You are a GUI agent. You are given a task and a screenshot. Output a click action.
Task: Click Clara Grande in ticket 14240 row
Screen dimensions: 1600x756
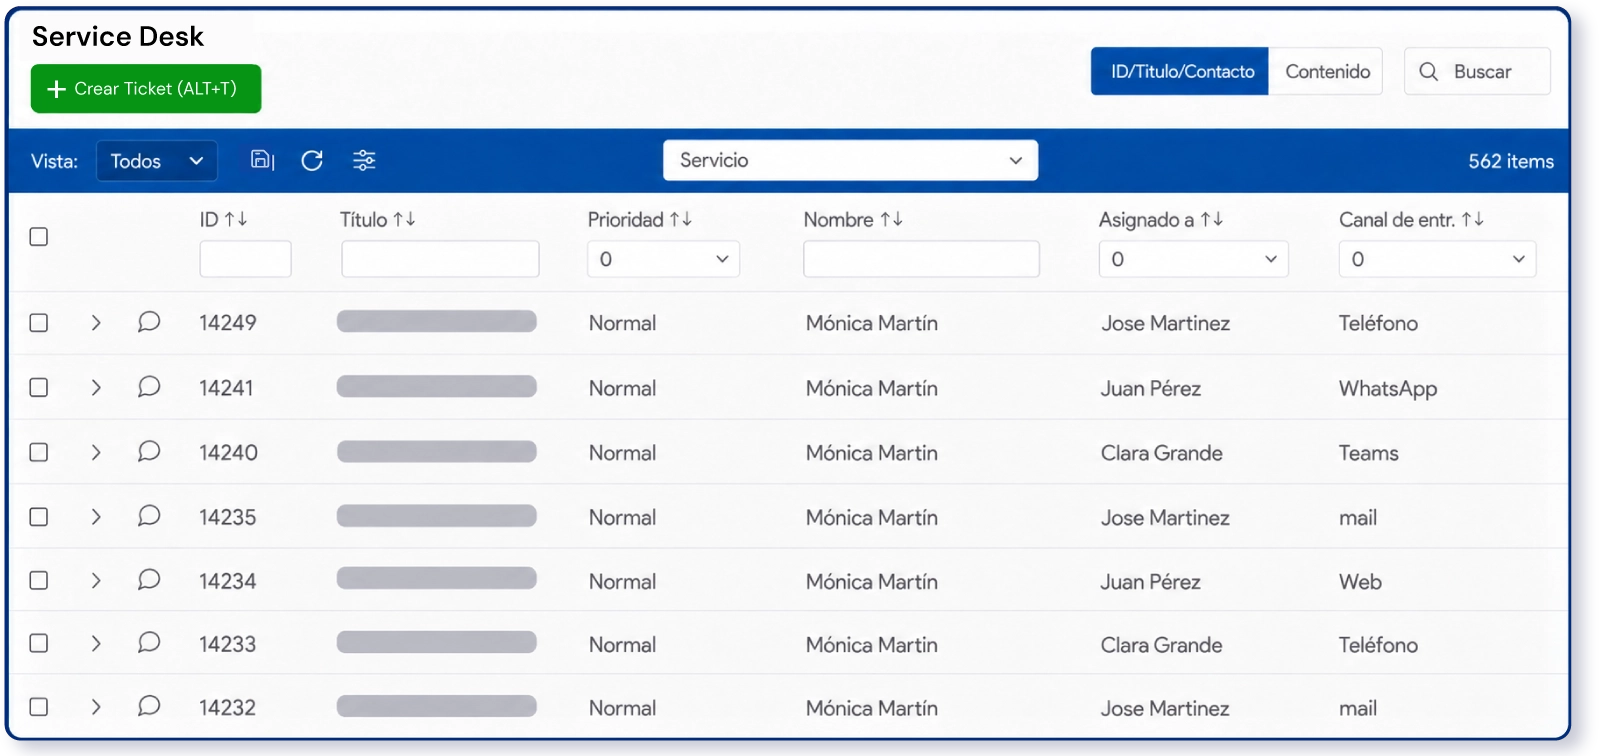[1162, 453]
